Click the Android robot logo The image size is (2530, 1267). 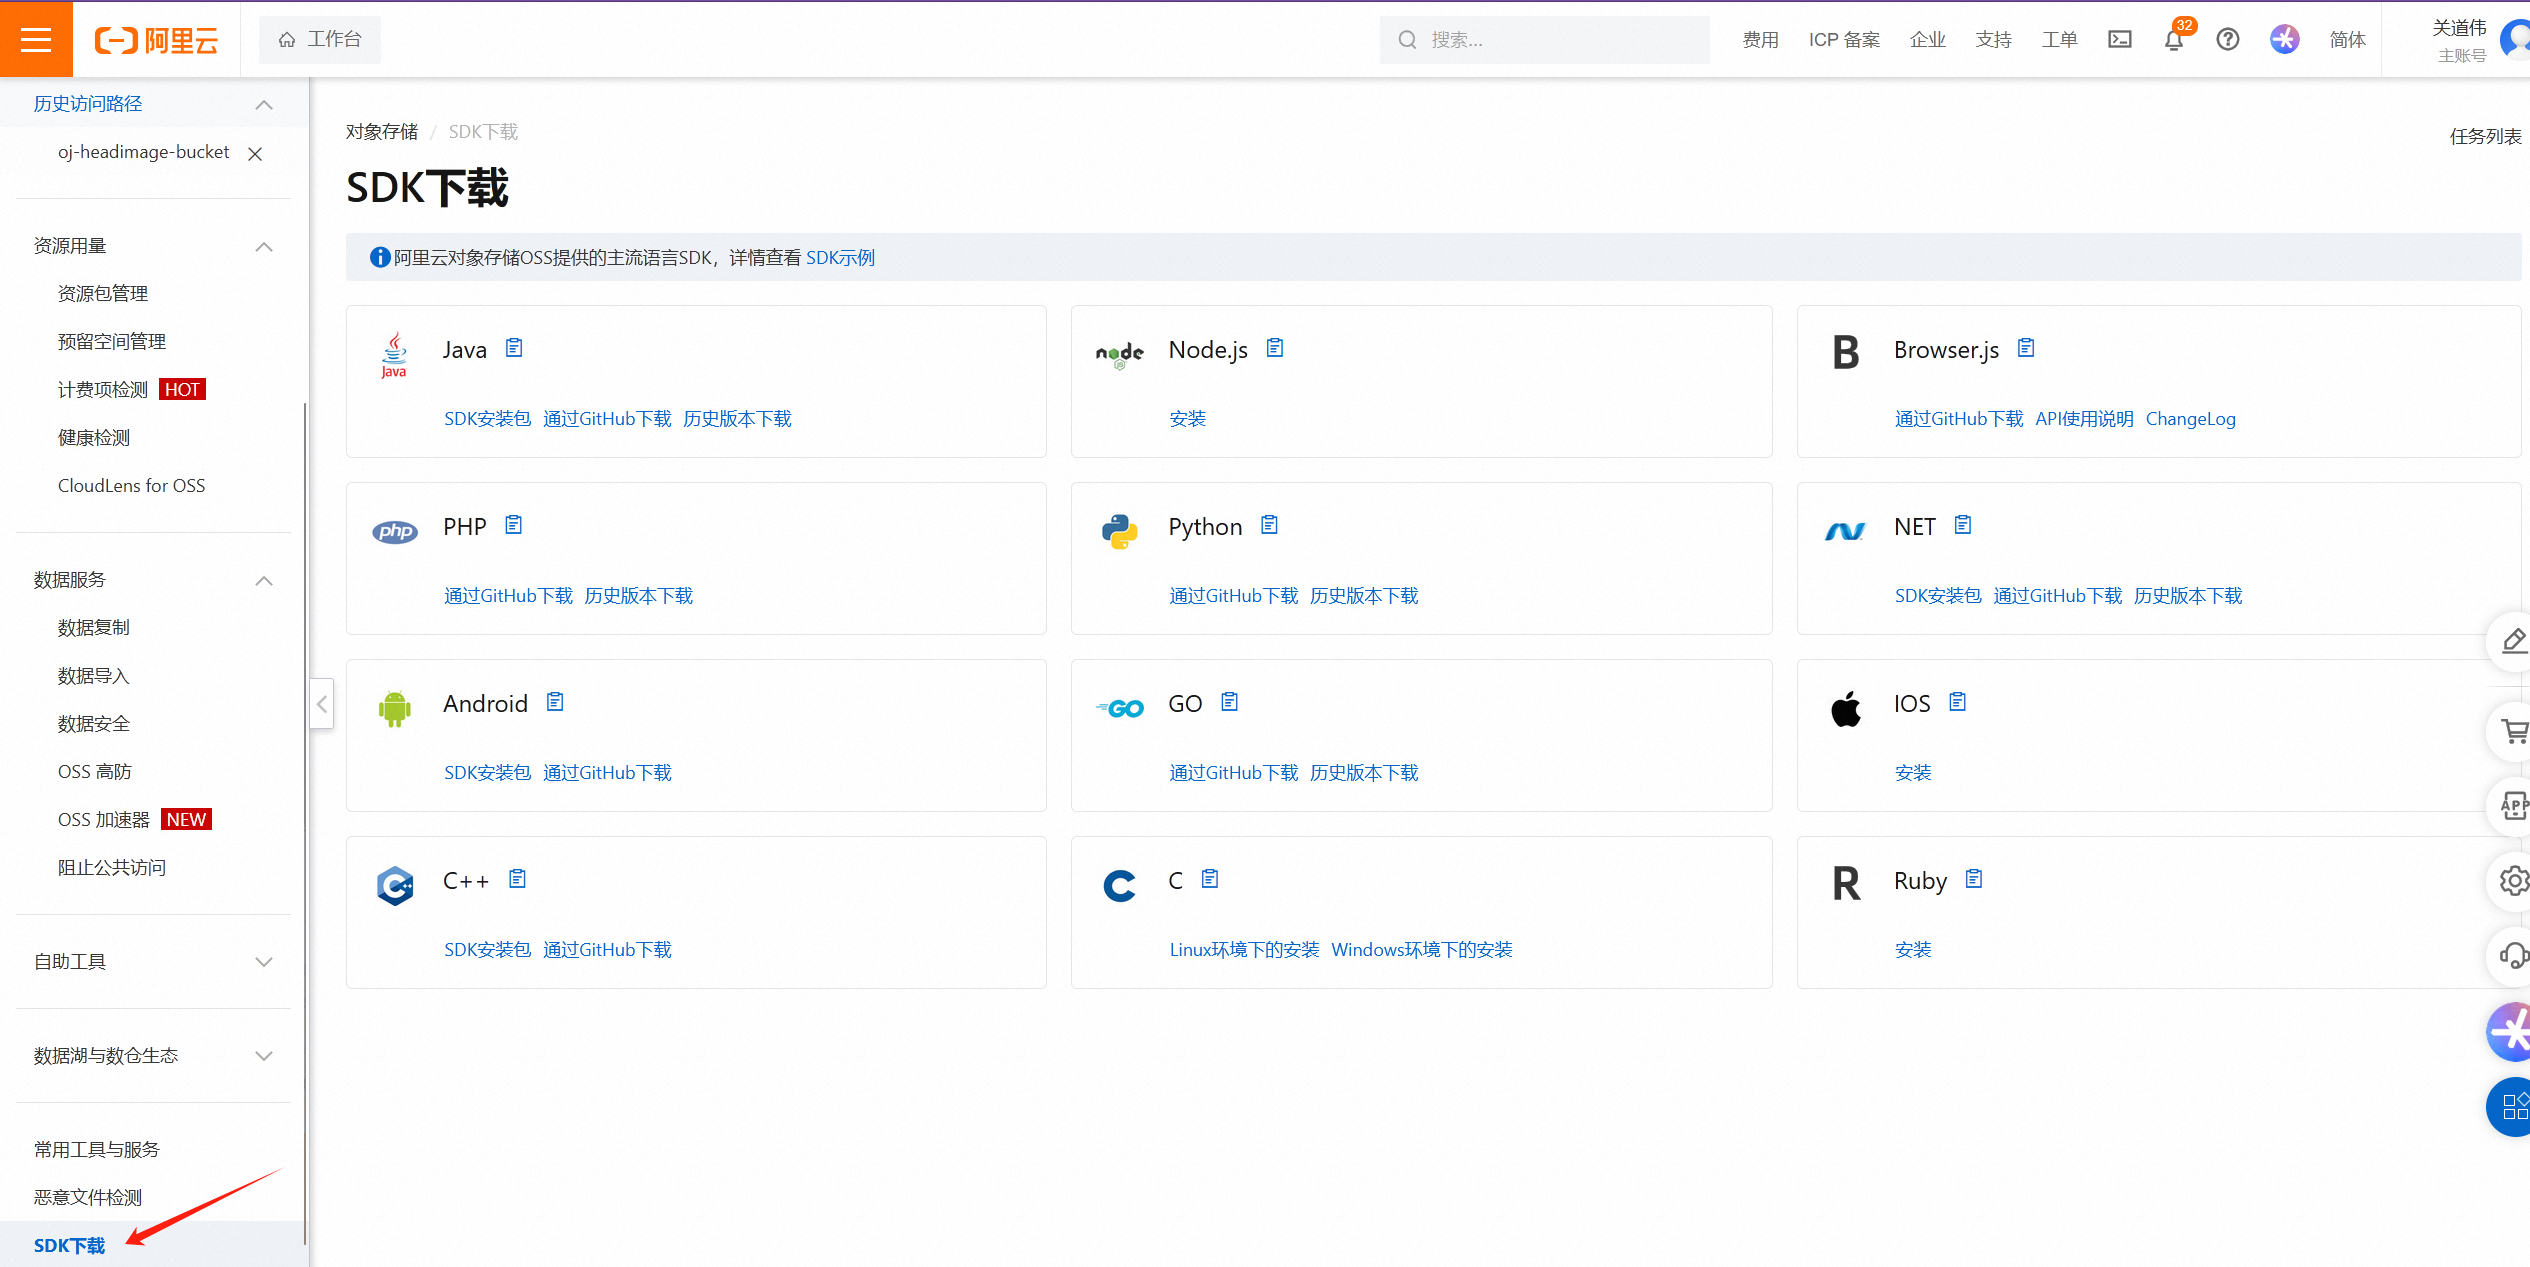[x=395, y=708]
